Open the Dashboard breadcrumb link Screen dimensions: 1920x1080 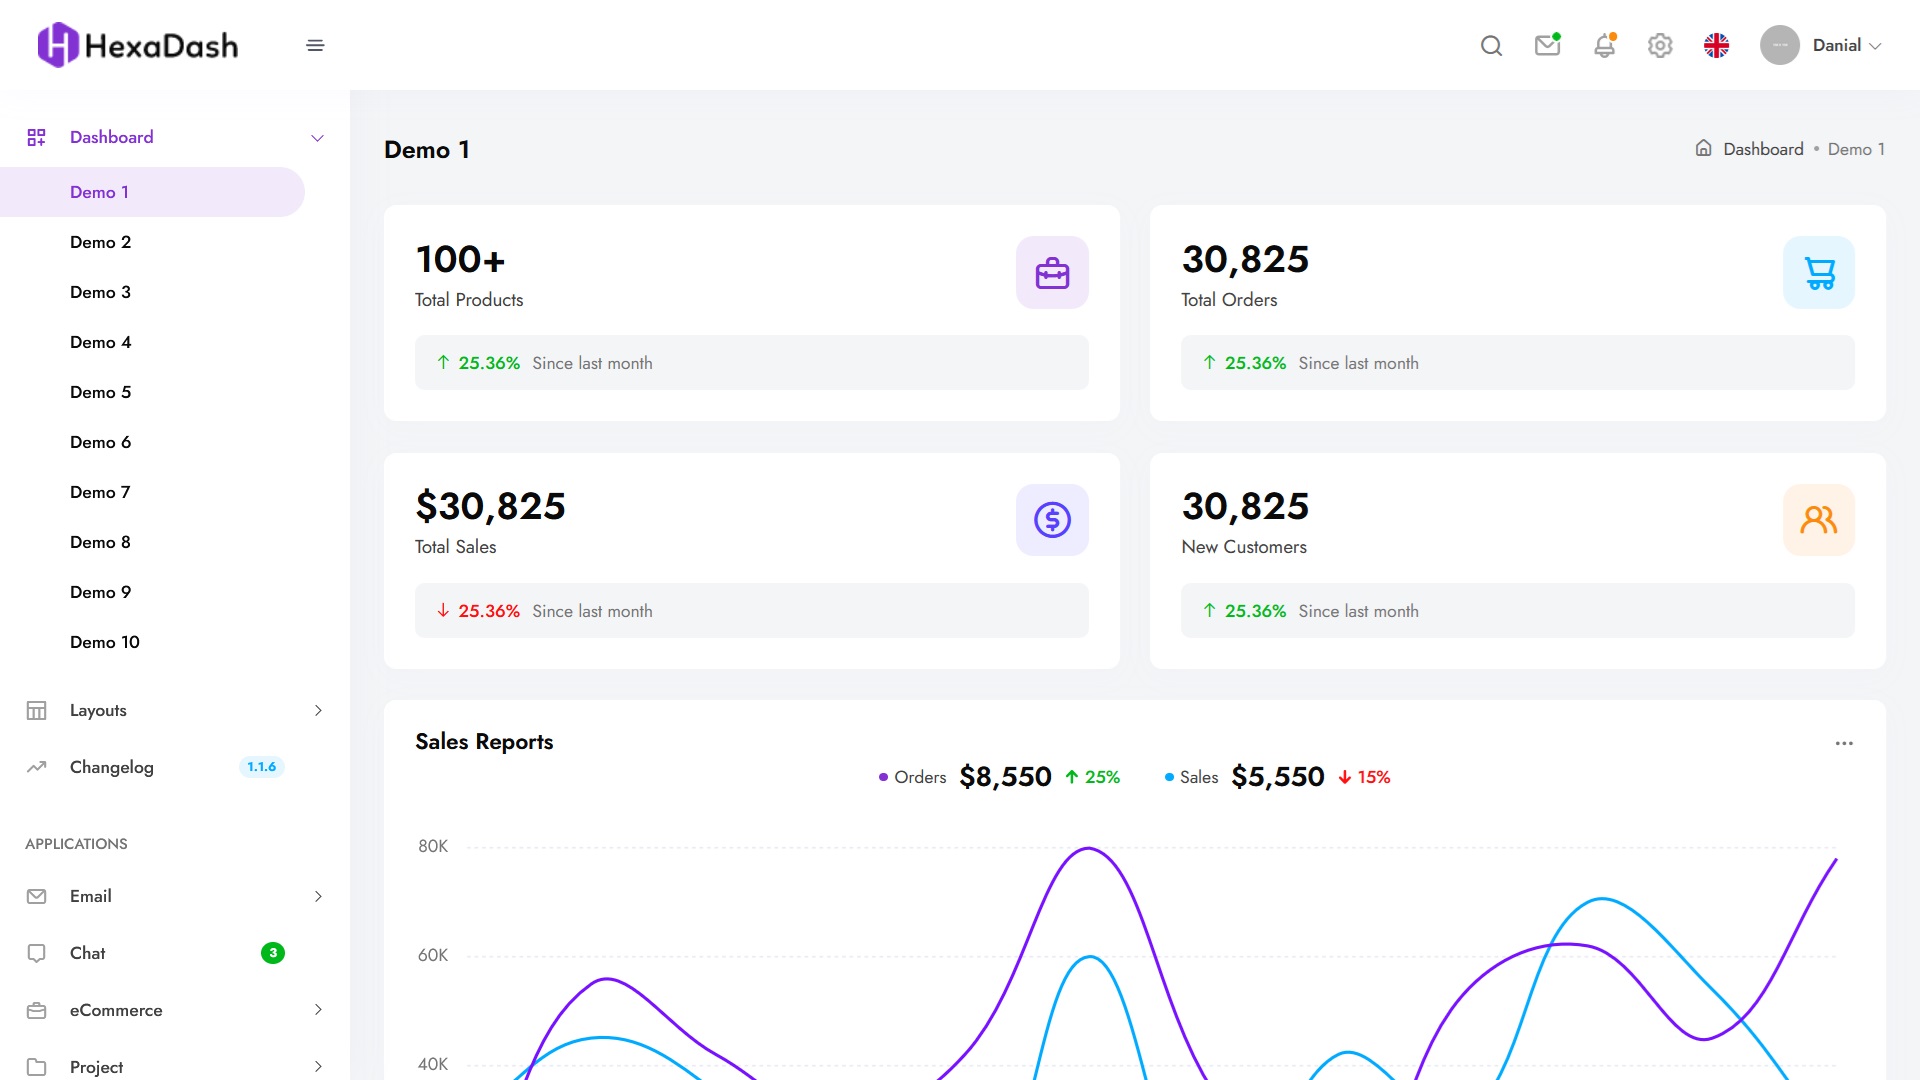(x=1762, y=148)
